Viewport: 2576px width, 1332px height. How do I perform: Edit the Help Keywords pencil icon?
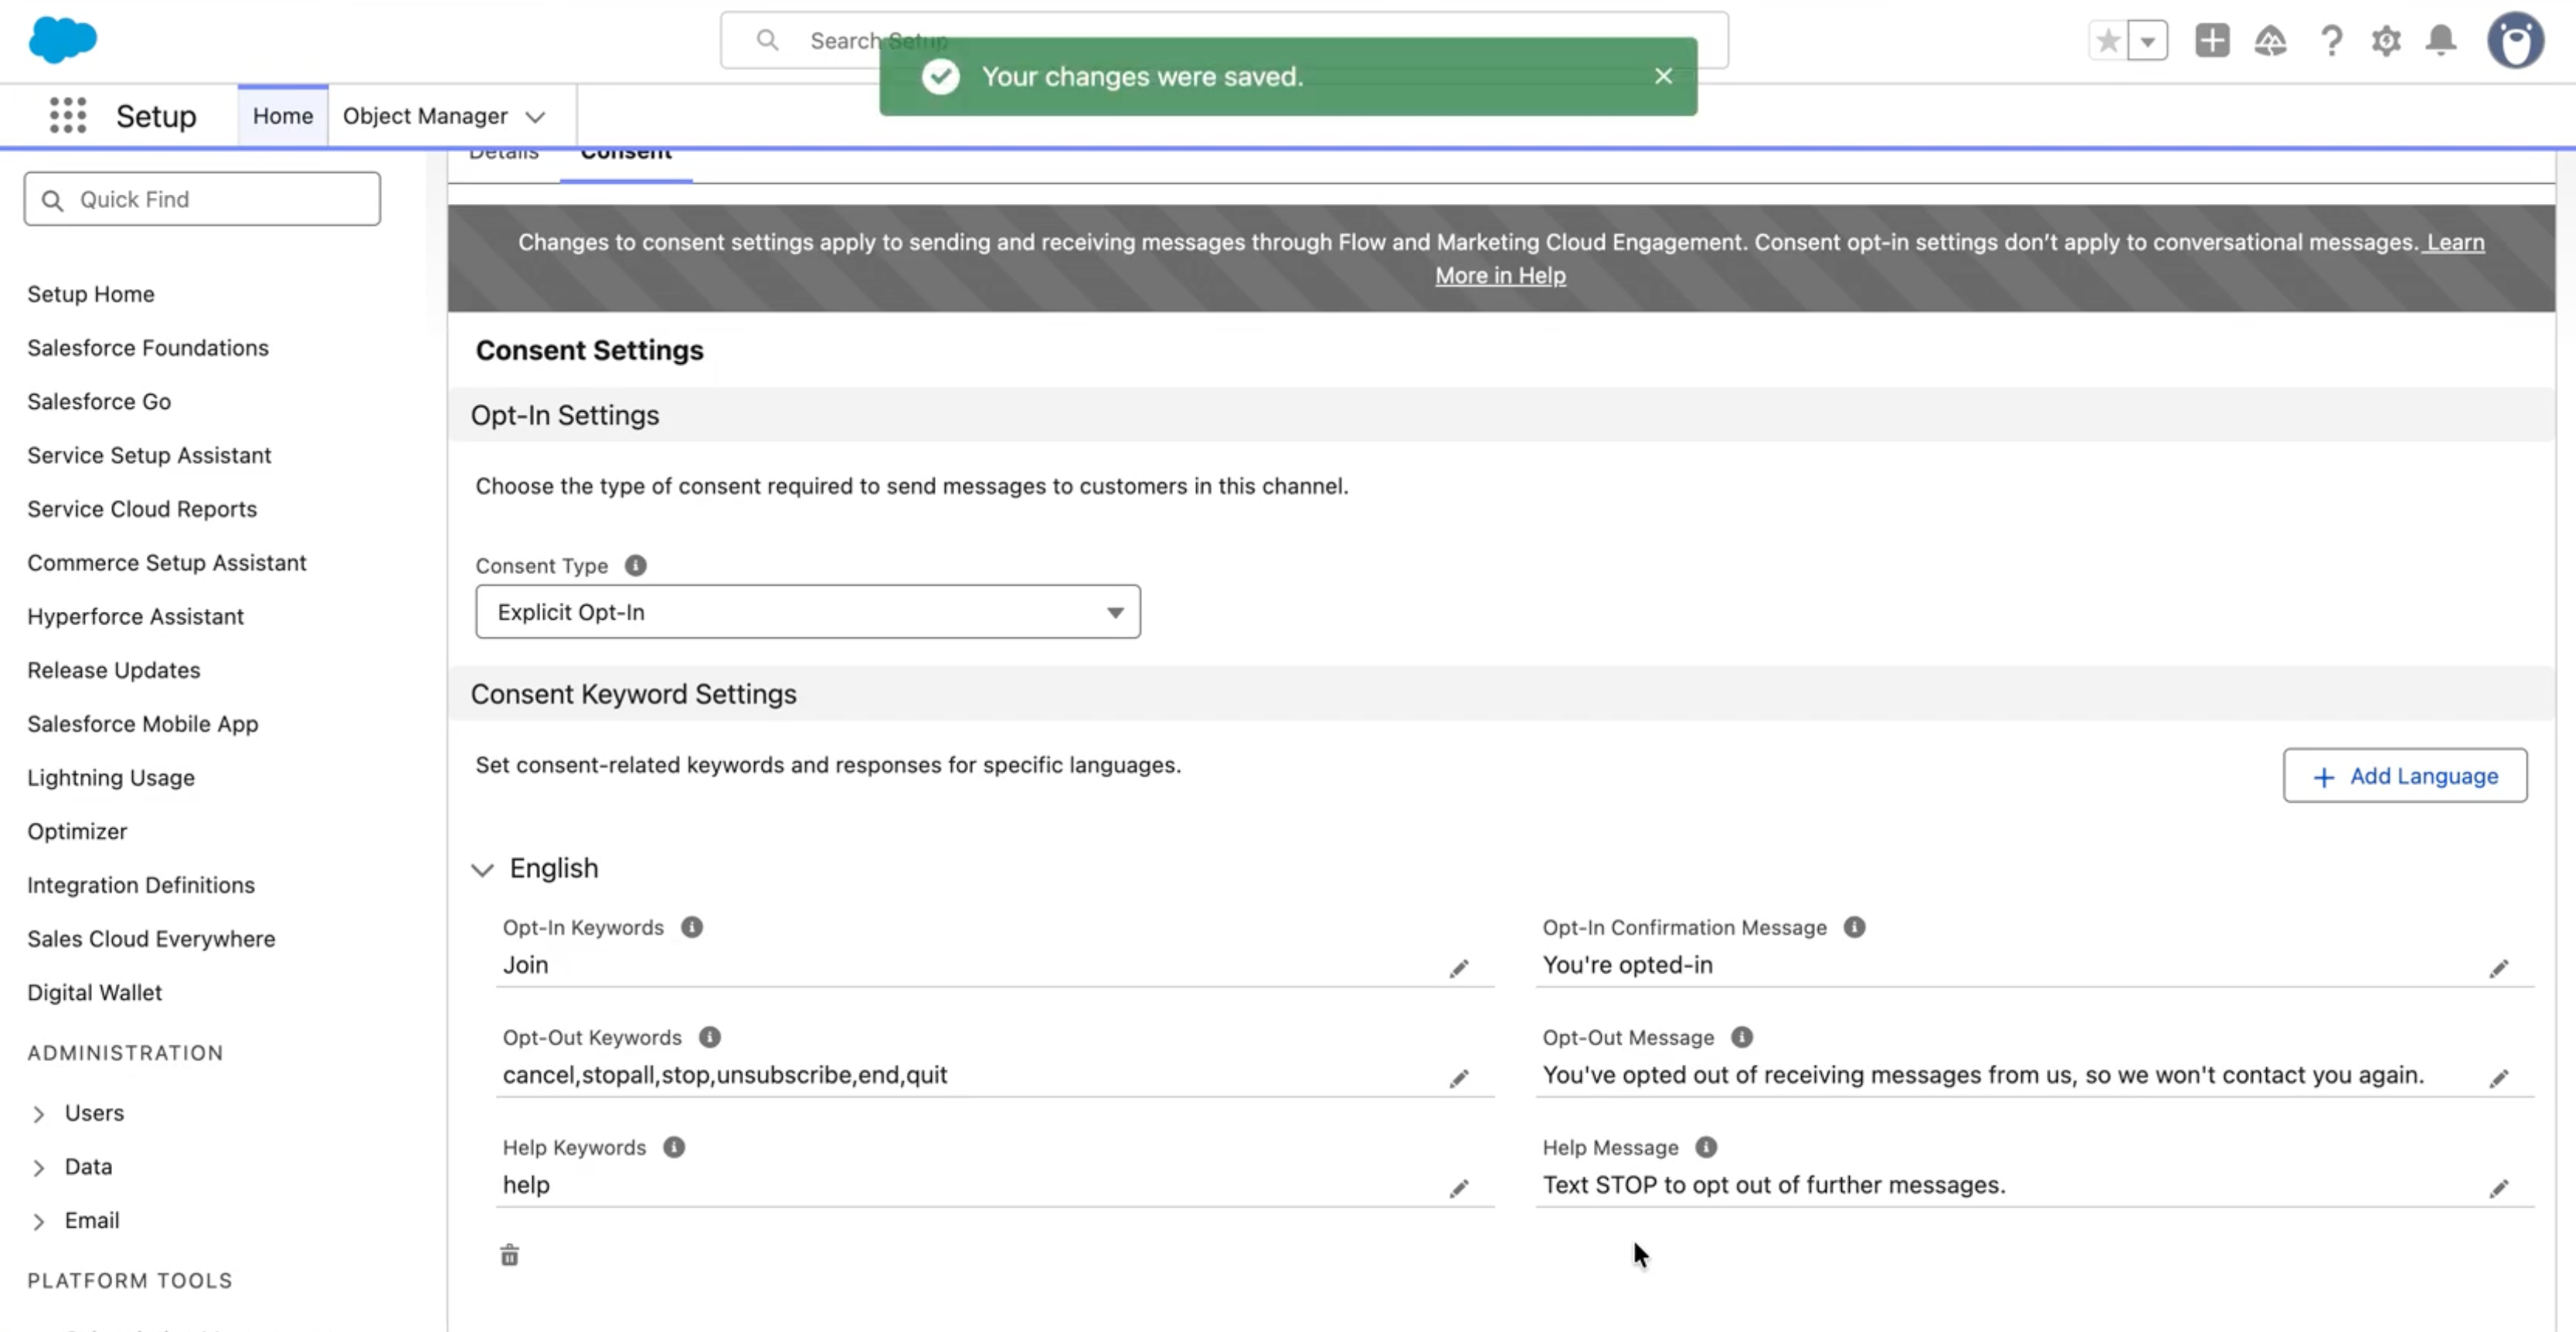[x=1459, y=1188]
